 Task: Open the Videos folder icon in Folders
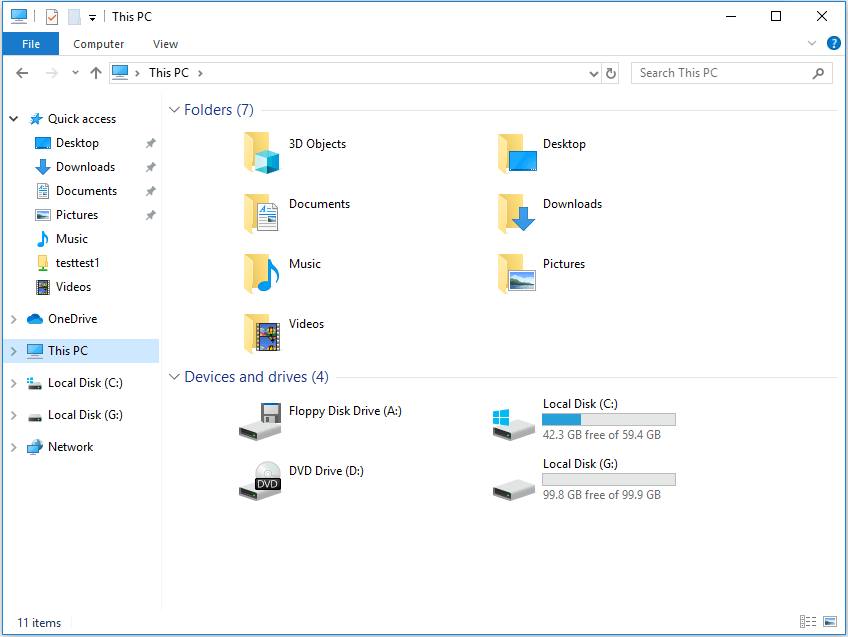pyautogui.click(x=262, y=334)
